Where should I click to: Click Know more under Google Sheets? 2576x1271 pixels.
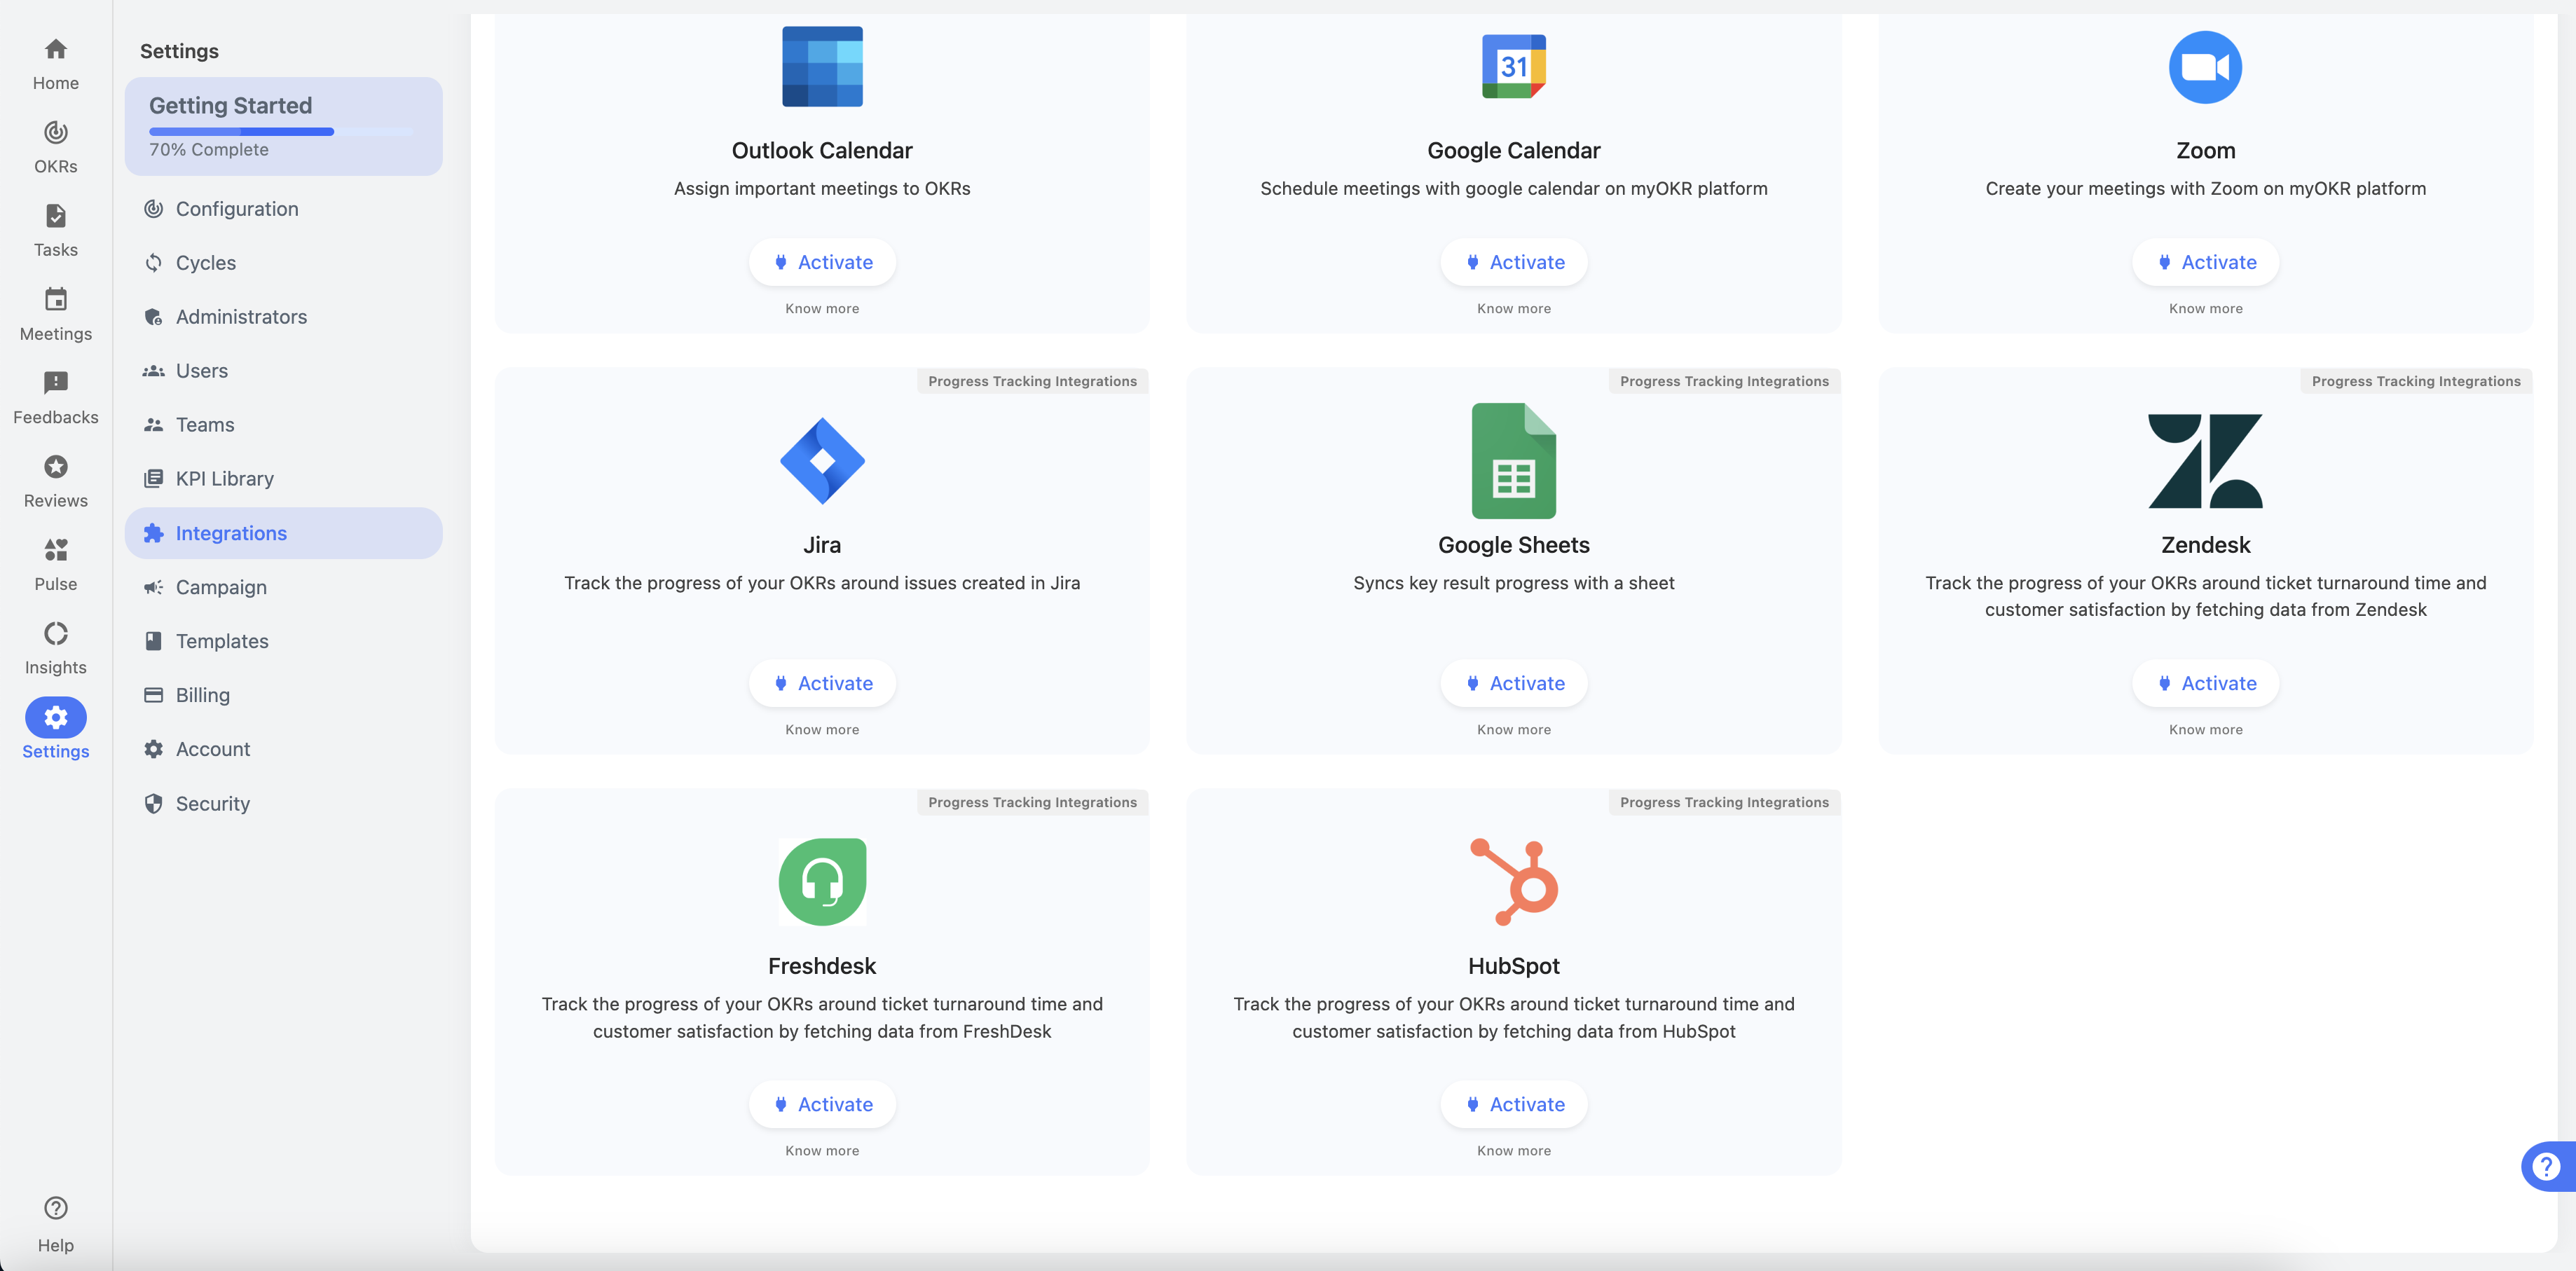click(x=1513, y=730)
